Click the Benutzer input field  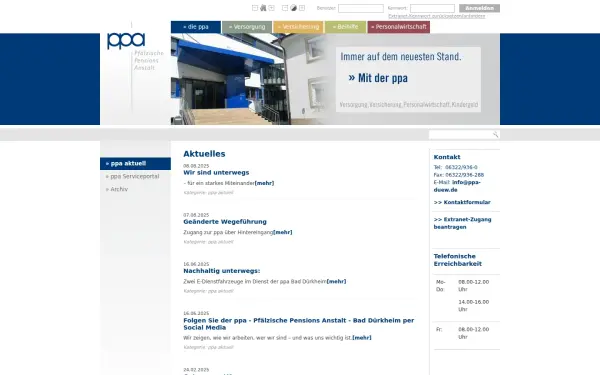pyautogui.click(x=361, y=8)
